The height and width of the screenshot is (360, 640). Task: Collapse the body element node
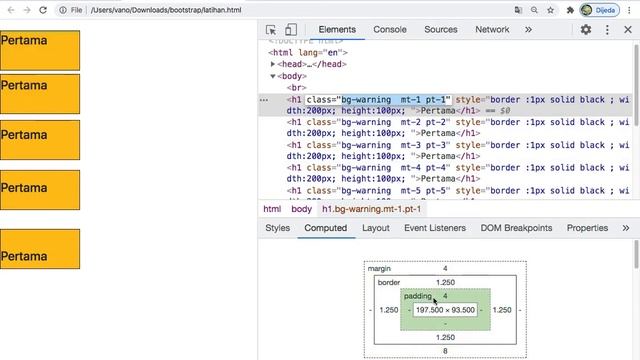click(x=273, y=76)
